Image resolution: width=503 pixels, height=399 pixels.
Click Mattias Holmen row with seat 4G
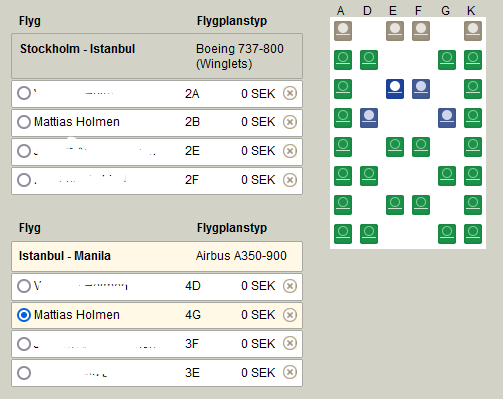[157, 315]
